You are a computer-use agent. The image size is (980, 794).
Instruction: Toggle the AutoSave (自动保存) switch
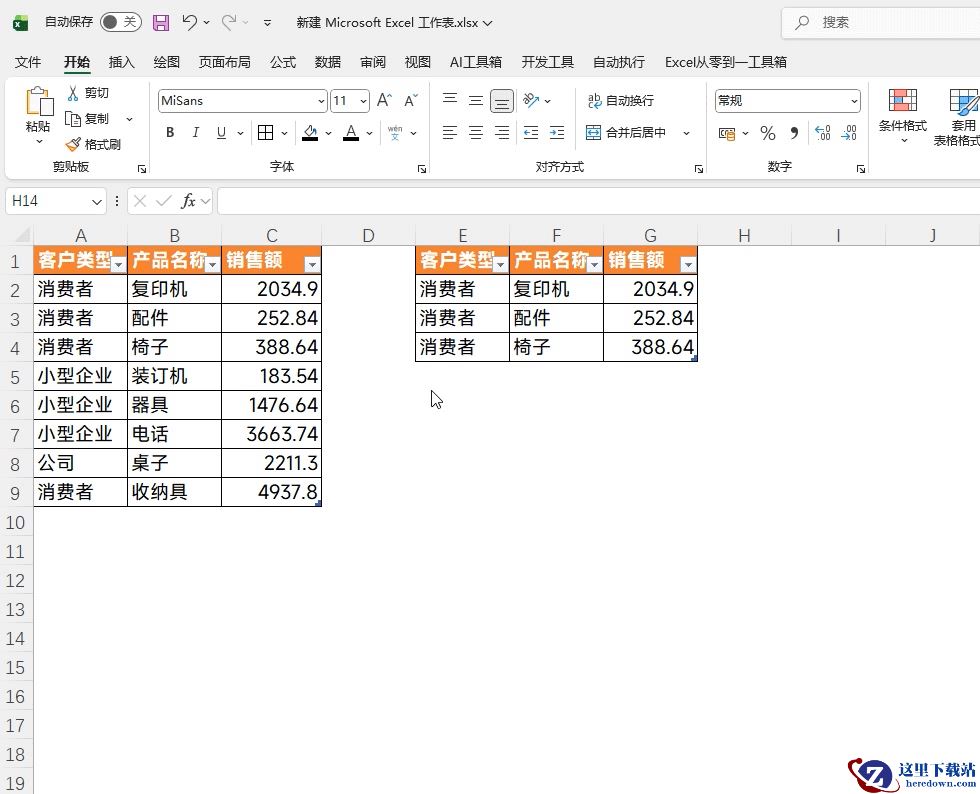click(x=120, y=22)
